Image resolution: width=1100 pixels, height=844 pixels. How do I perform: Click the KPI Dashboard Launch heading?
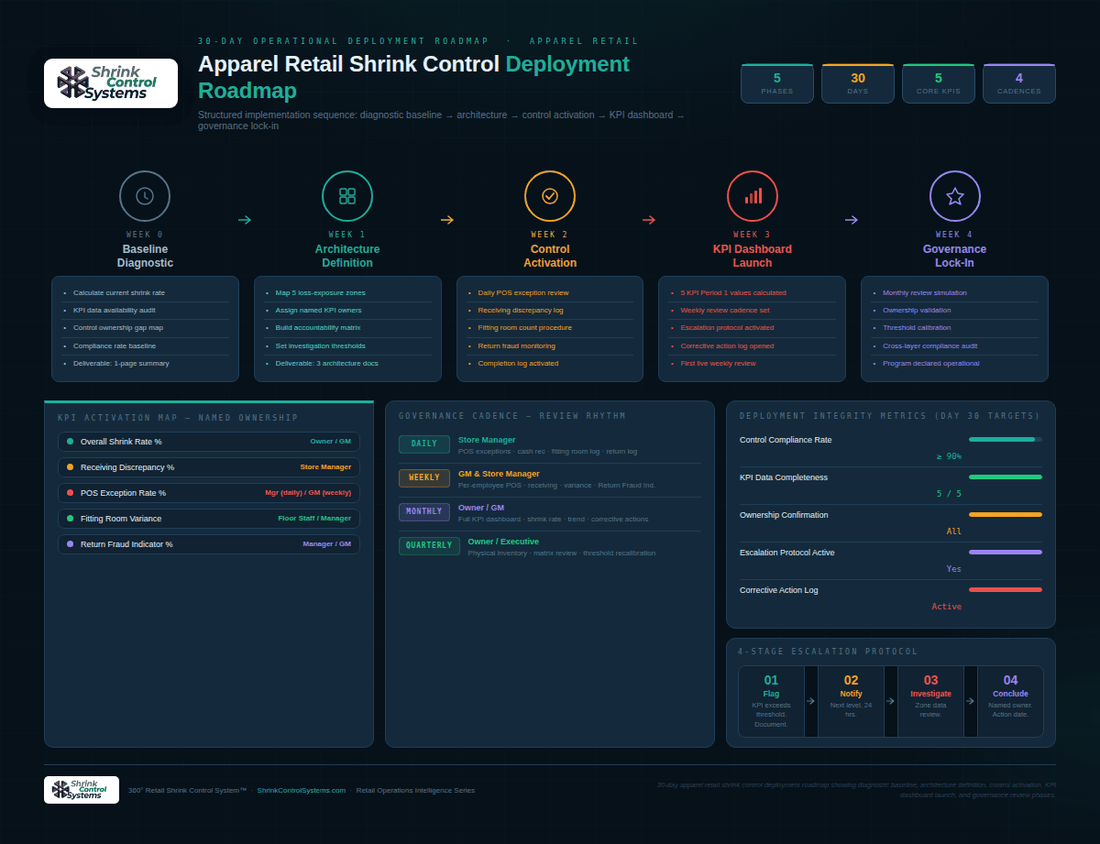click(x=752, y=256)
